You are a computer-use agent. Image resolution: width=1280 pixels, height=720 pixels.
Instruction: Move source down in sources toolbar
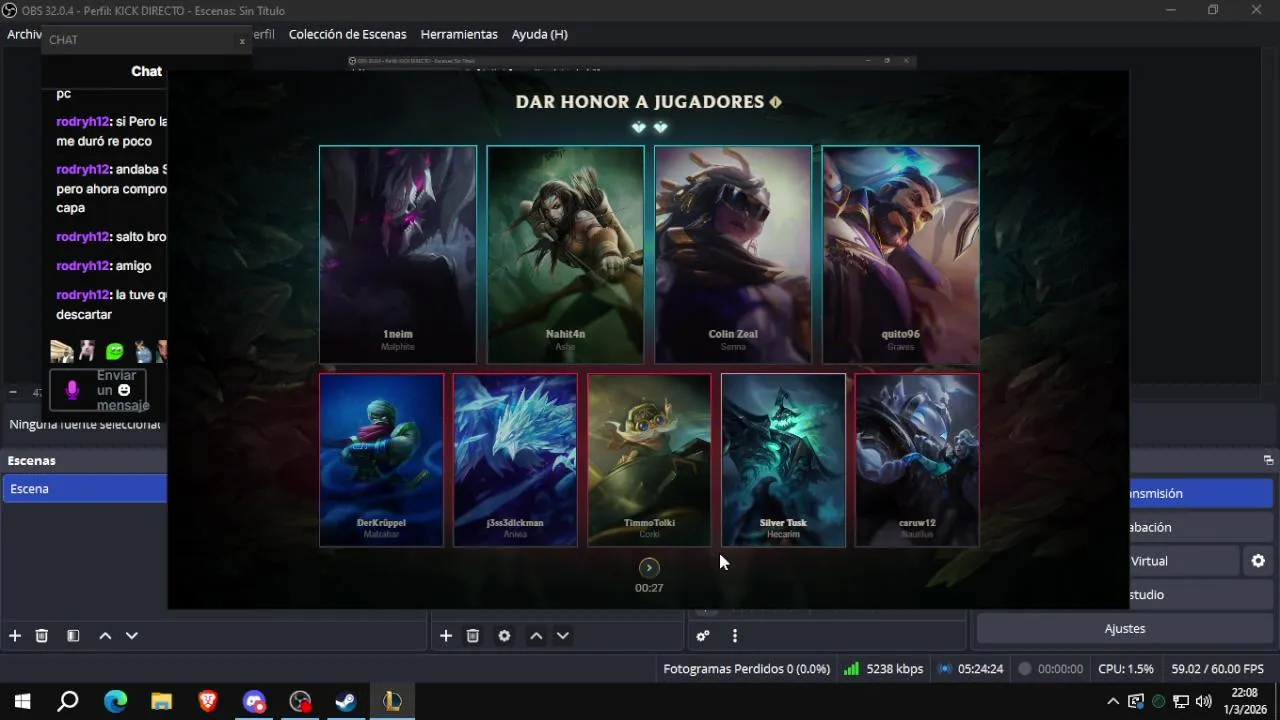click(563, 636)
